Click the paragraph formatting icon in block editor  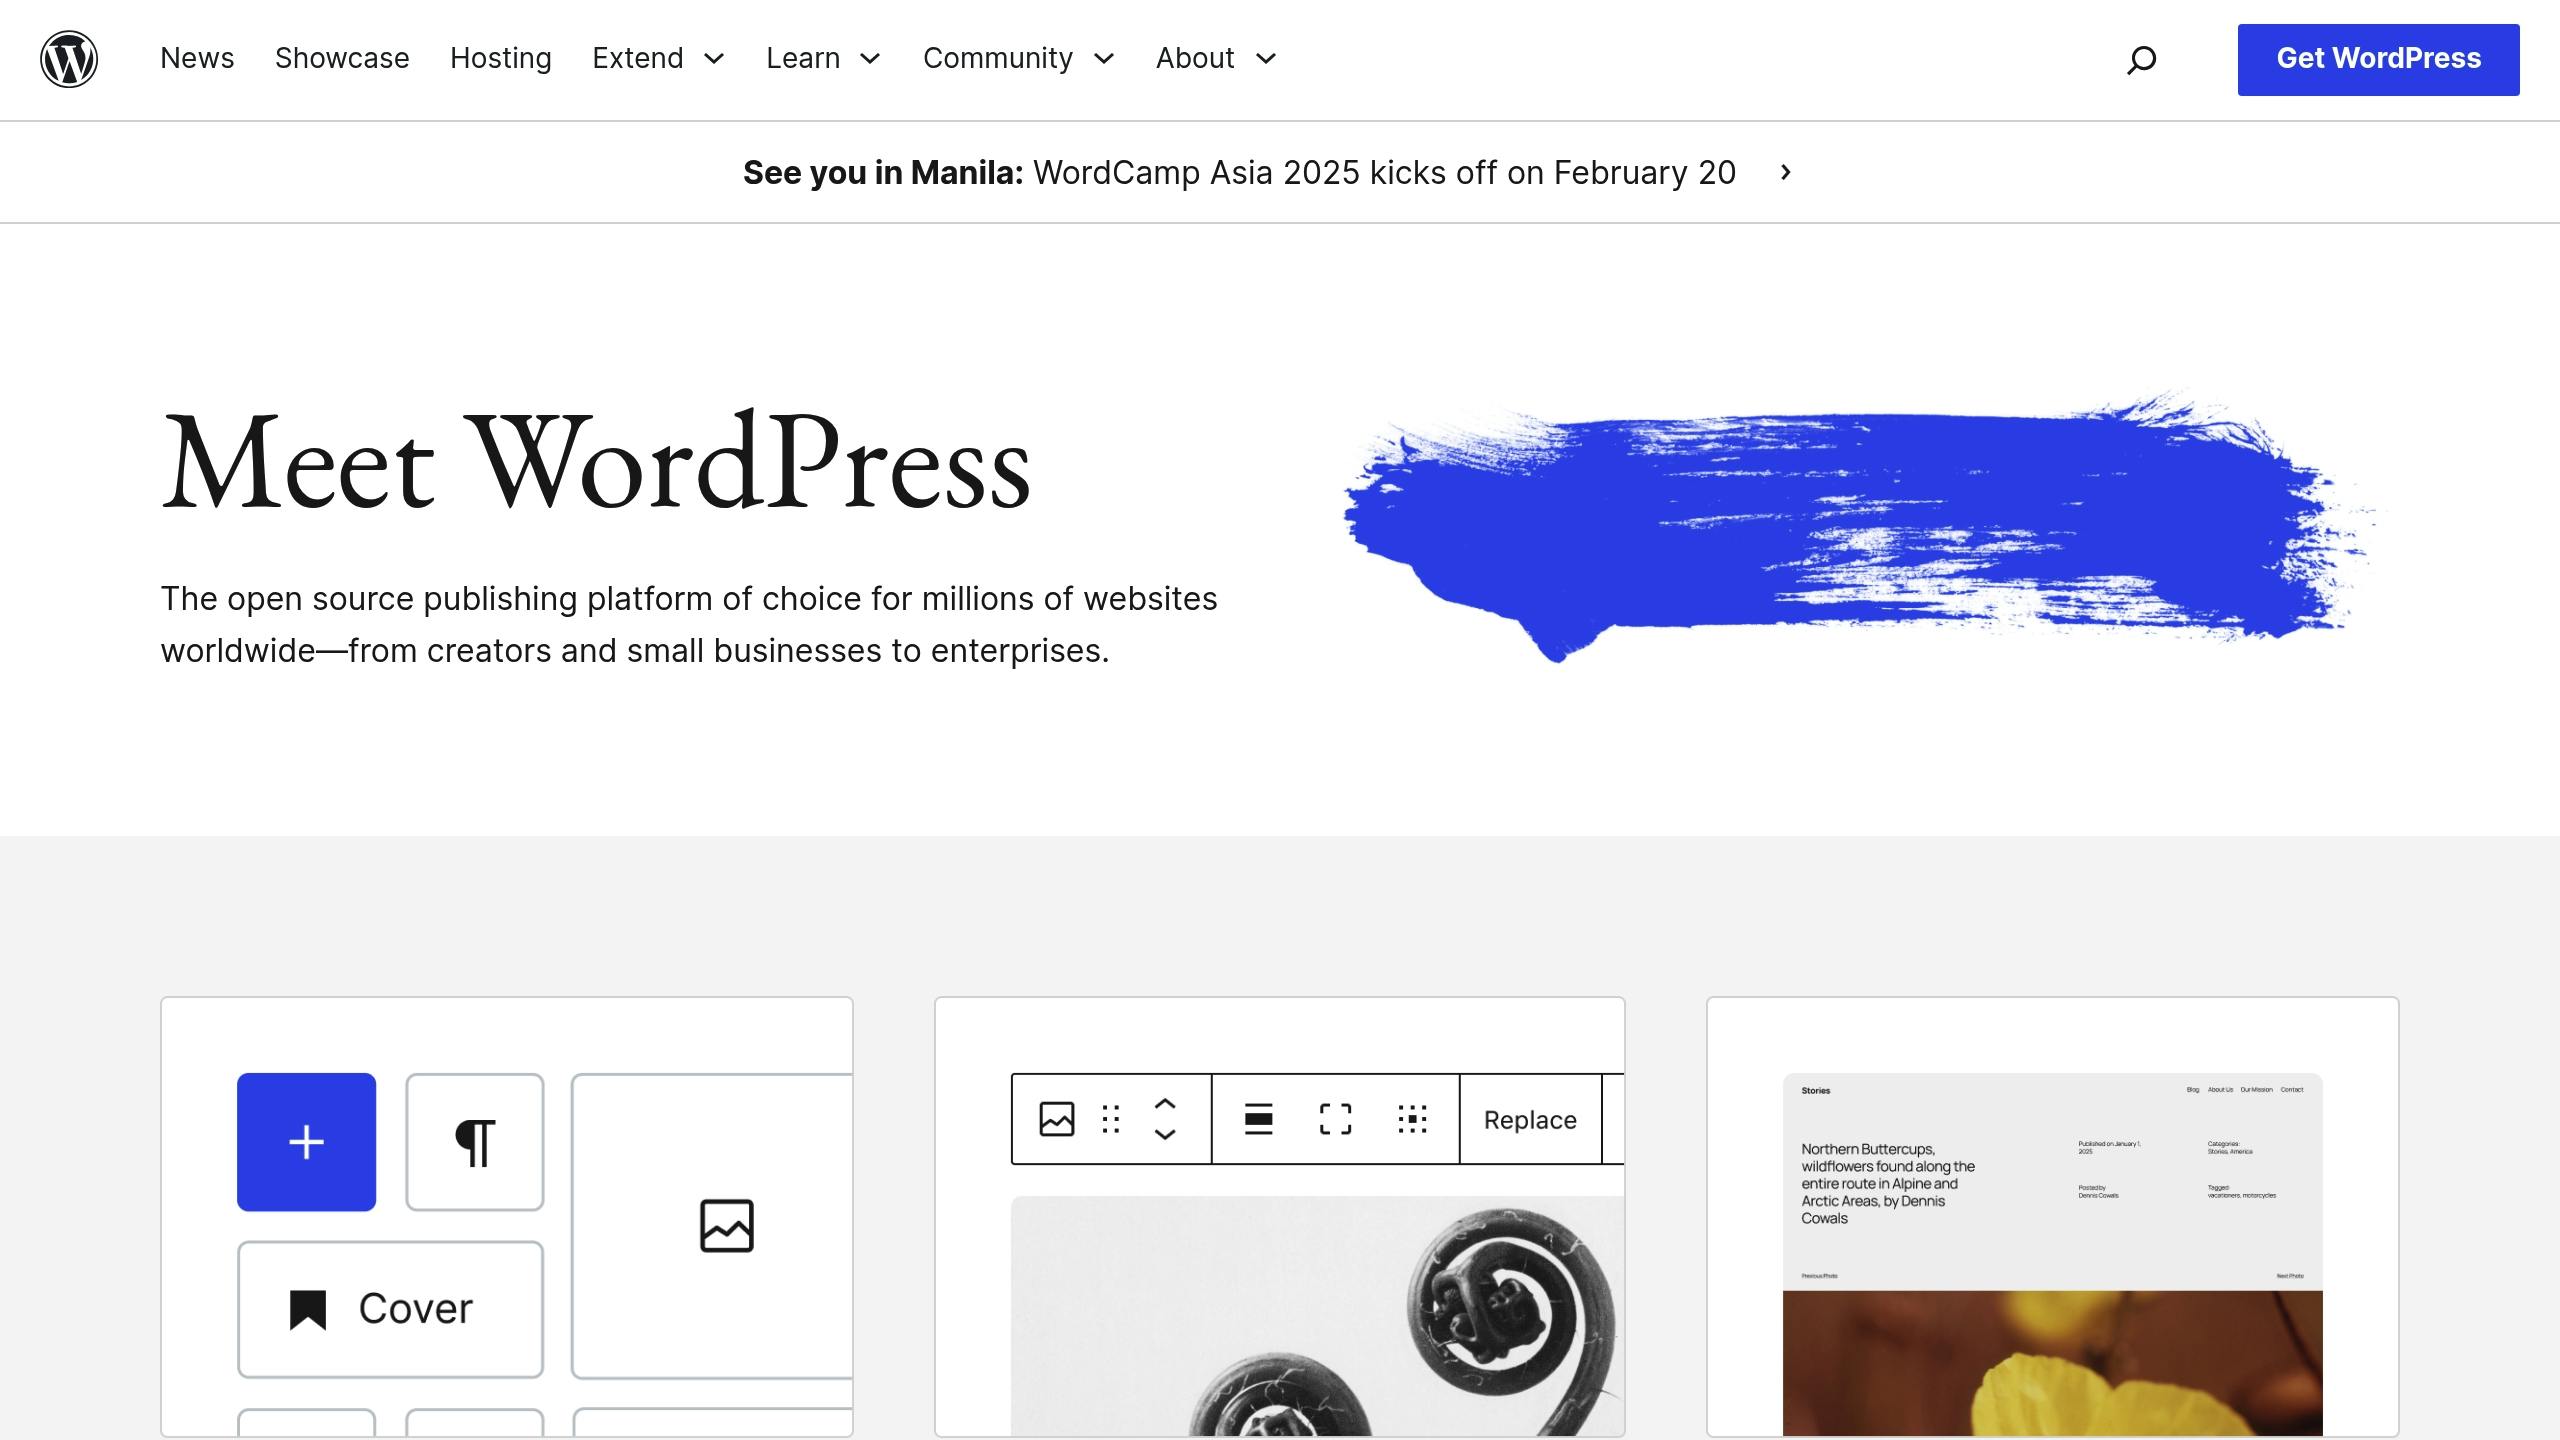pyautogui.click(x=473, y=1139)
